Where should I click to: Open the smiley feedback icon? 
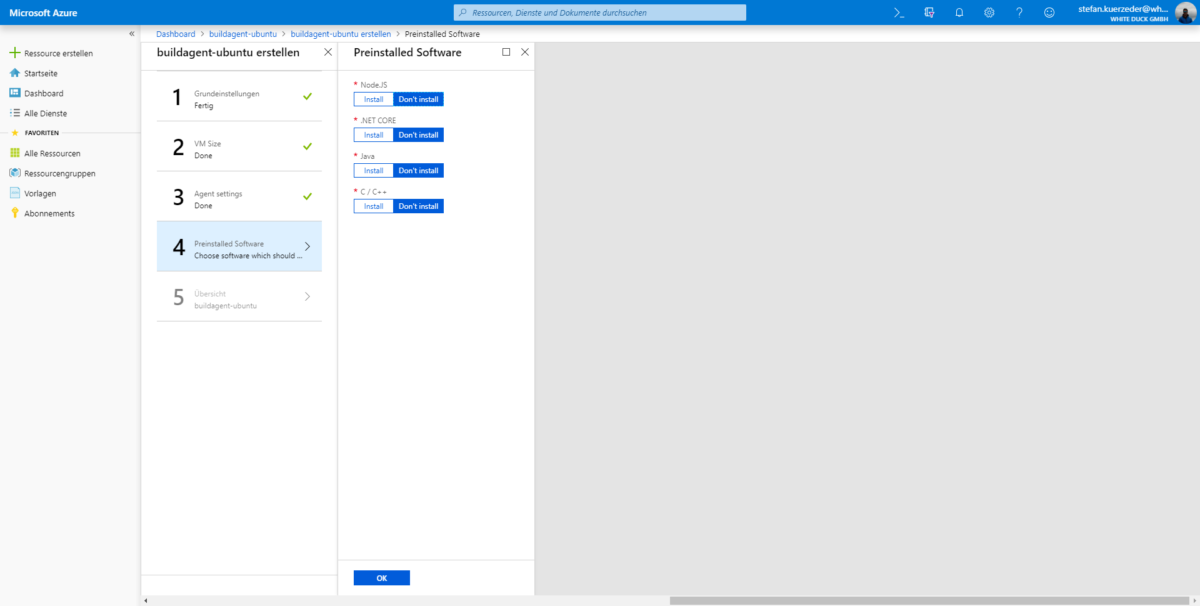[x=1048, y=12]
